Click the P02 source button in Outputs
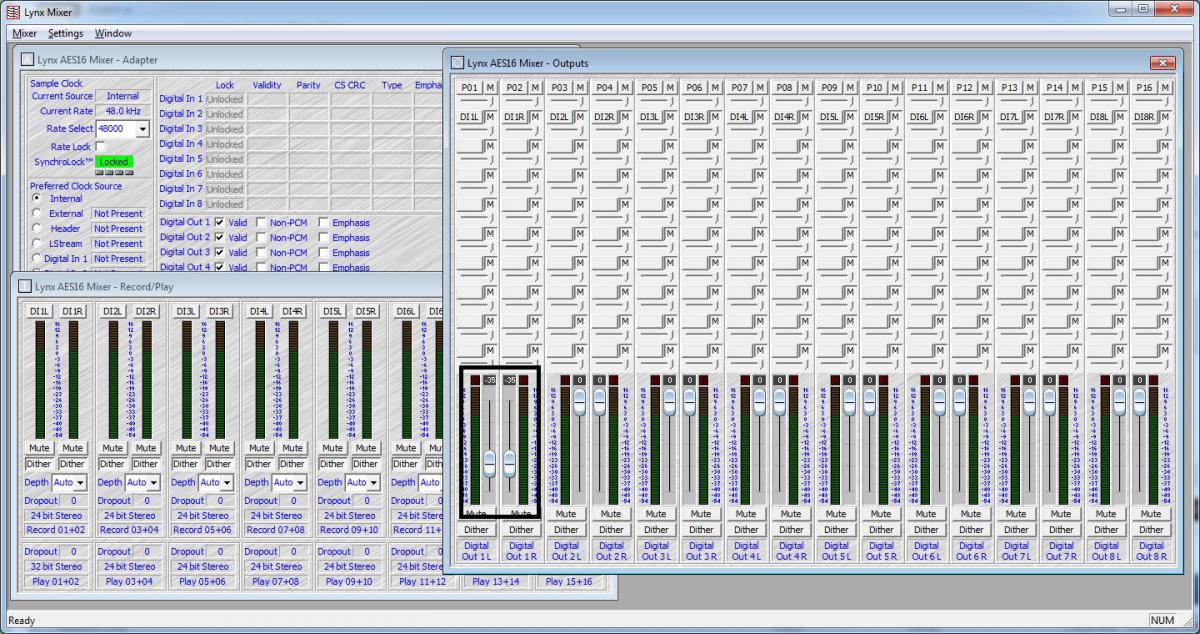This screenshot has height=634, width=1200. (x=515, y=88)
